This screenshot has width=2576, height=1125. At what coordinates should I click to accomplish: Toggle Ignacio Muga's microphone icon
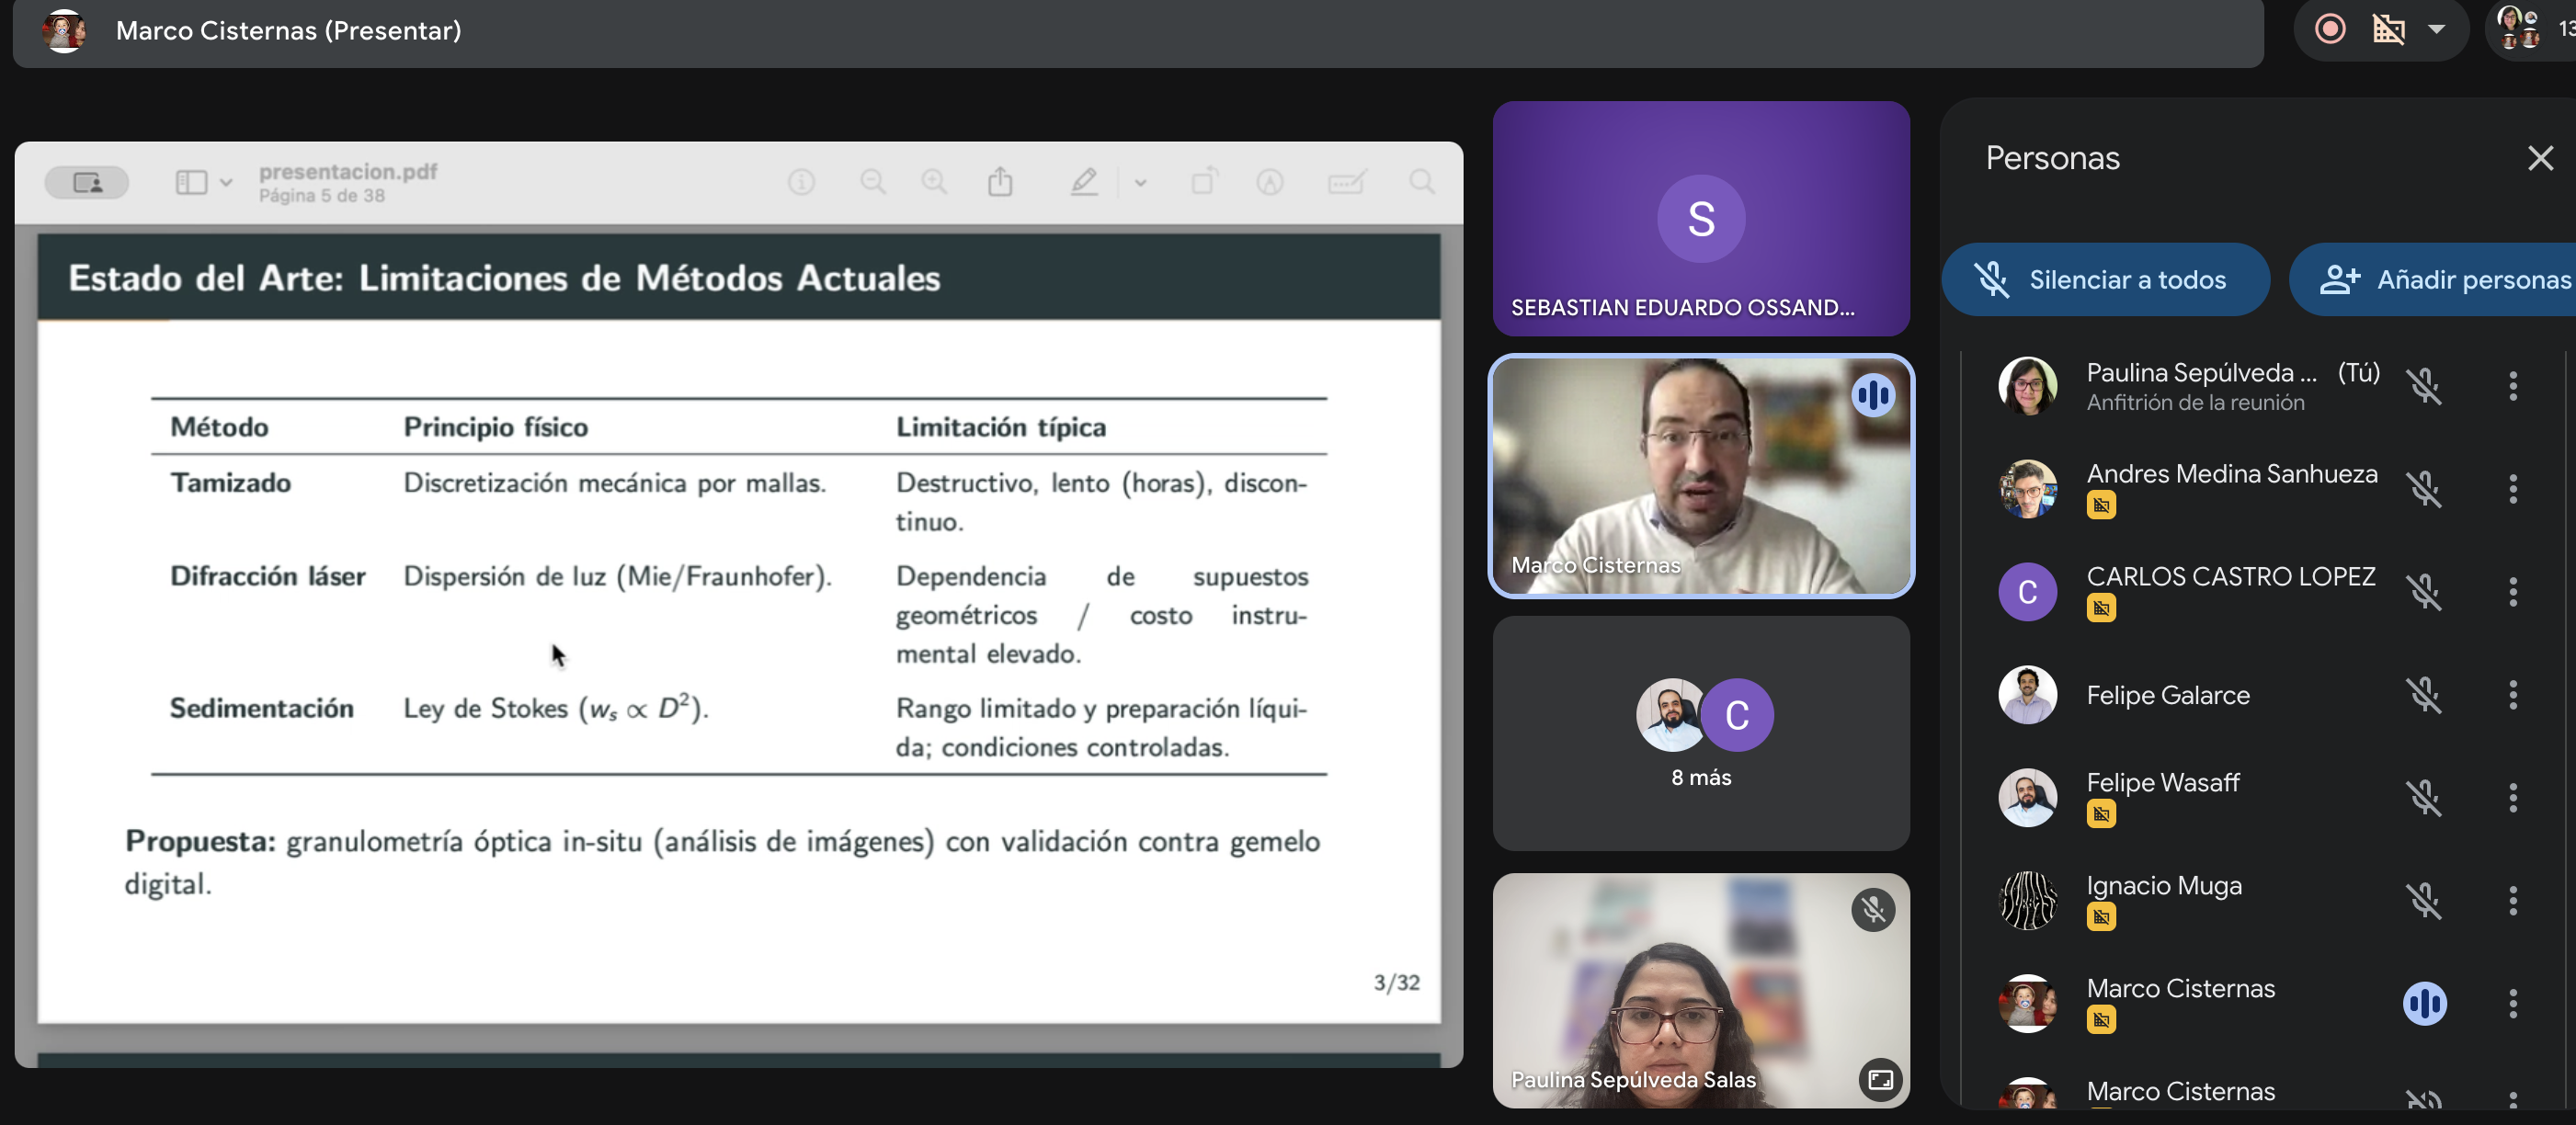click(2423, 901)
